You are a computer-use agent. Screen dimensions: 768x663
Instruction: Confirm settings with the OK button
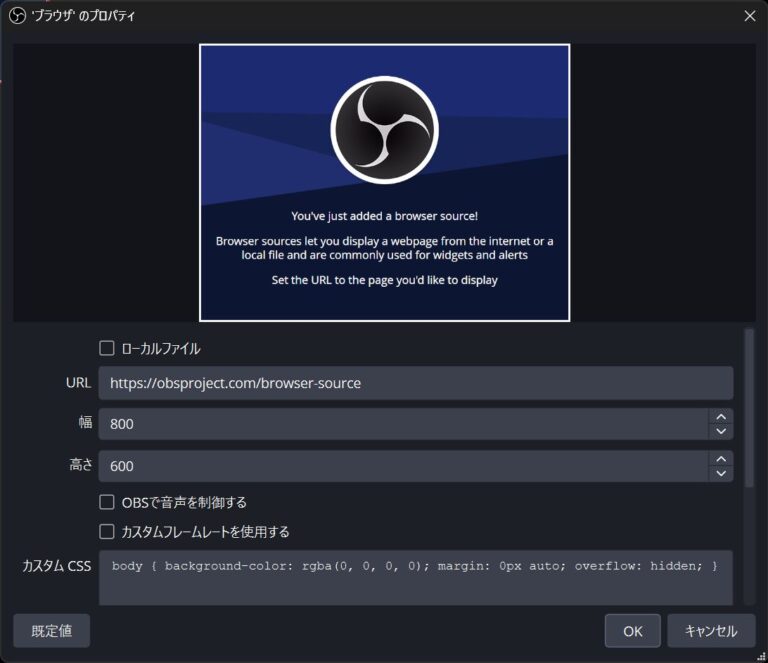click(632, 631)
